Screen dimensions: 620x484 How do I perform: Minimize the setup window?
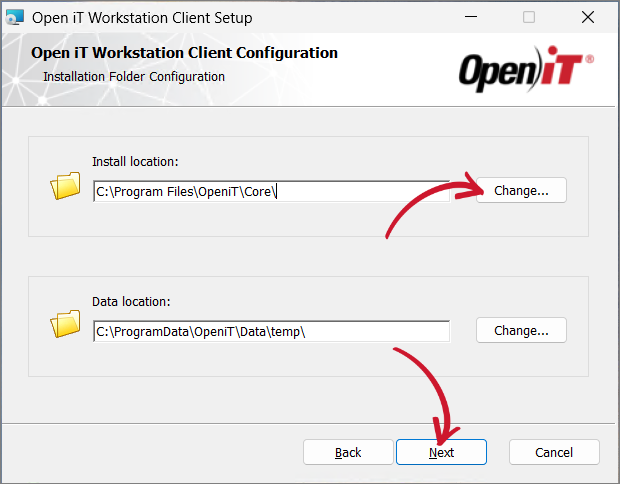(x=471, y=17)
